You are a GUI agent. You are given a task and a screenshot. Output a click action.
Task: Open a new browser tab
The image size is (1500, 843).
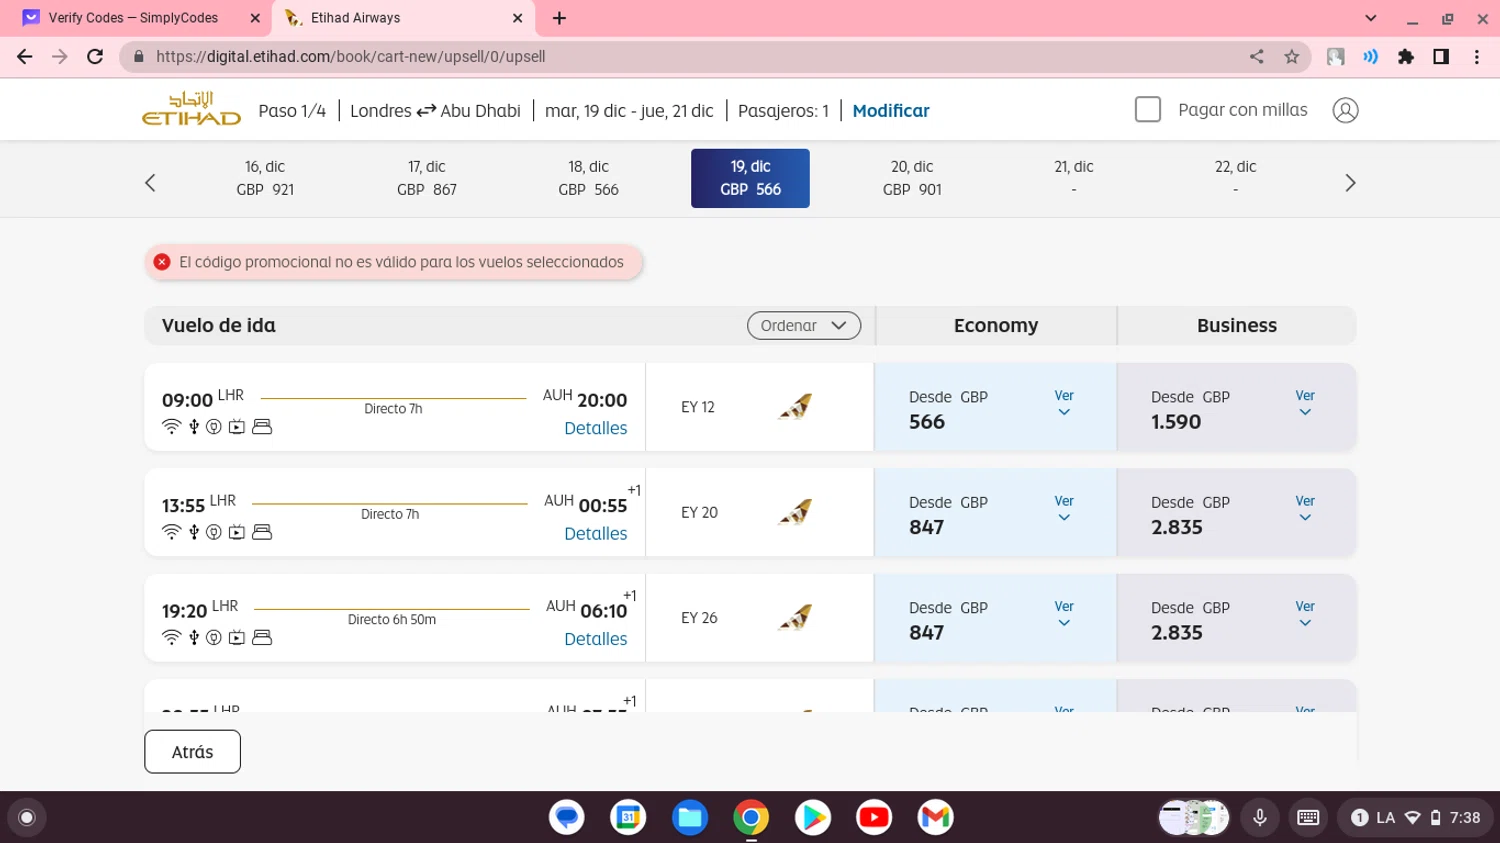pos(559,18)
